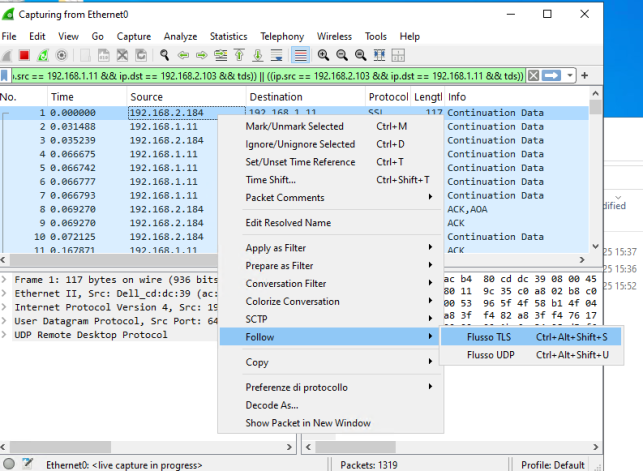Viewport: 643px width, 471px height.
Task: Toggle auto-scroll during live capture
Action: click(x=277, y=55)
